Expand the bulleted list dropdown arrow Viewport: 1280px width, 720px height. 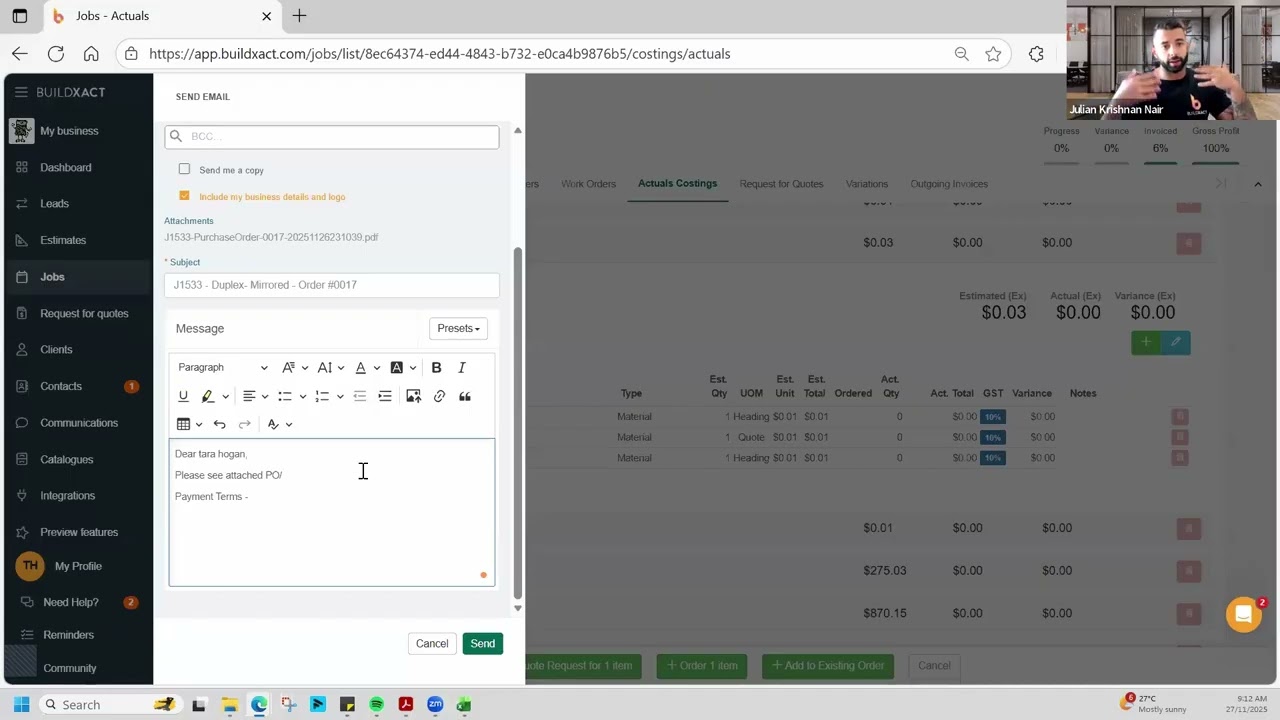(x=303, y=397)
